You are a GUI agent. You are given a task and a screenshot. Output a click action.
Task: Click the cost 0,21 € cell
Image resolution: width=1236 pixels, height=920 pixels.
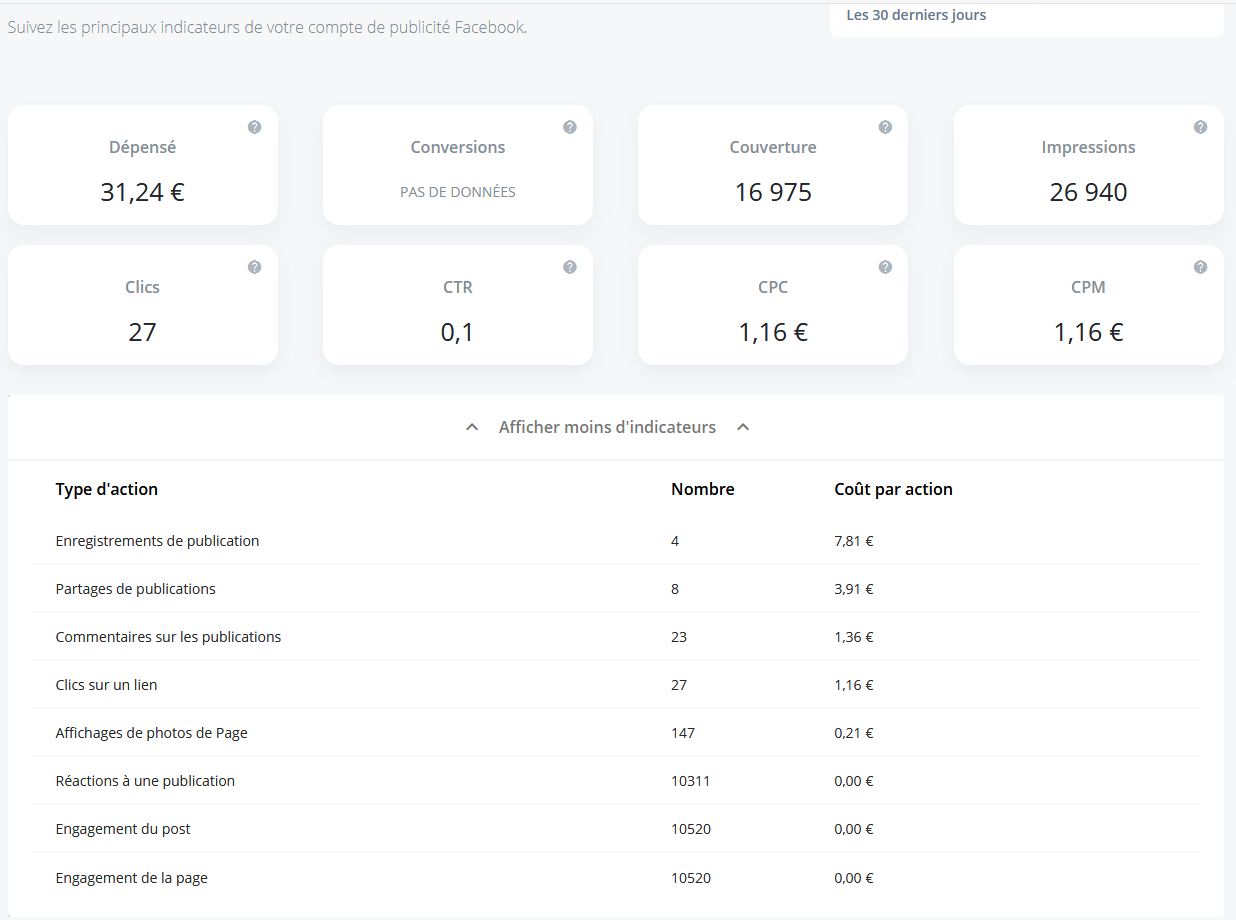pos(854,733)
